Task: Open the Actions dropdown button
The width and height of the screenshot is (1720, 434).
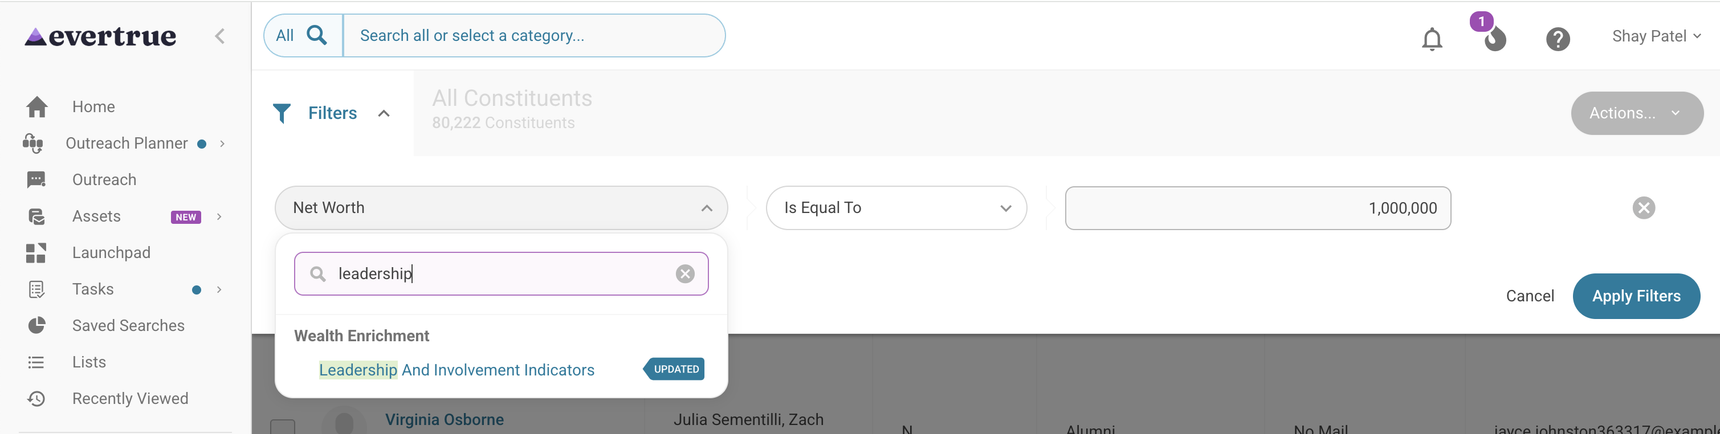Action: tap(1636, 113)
